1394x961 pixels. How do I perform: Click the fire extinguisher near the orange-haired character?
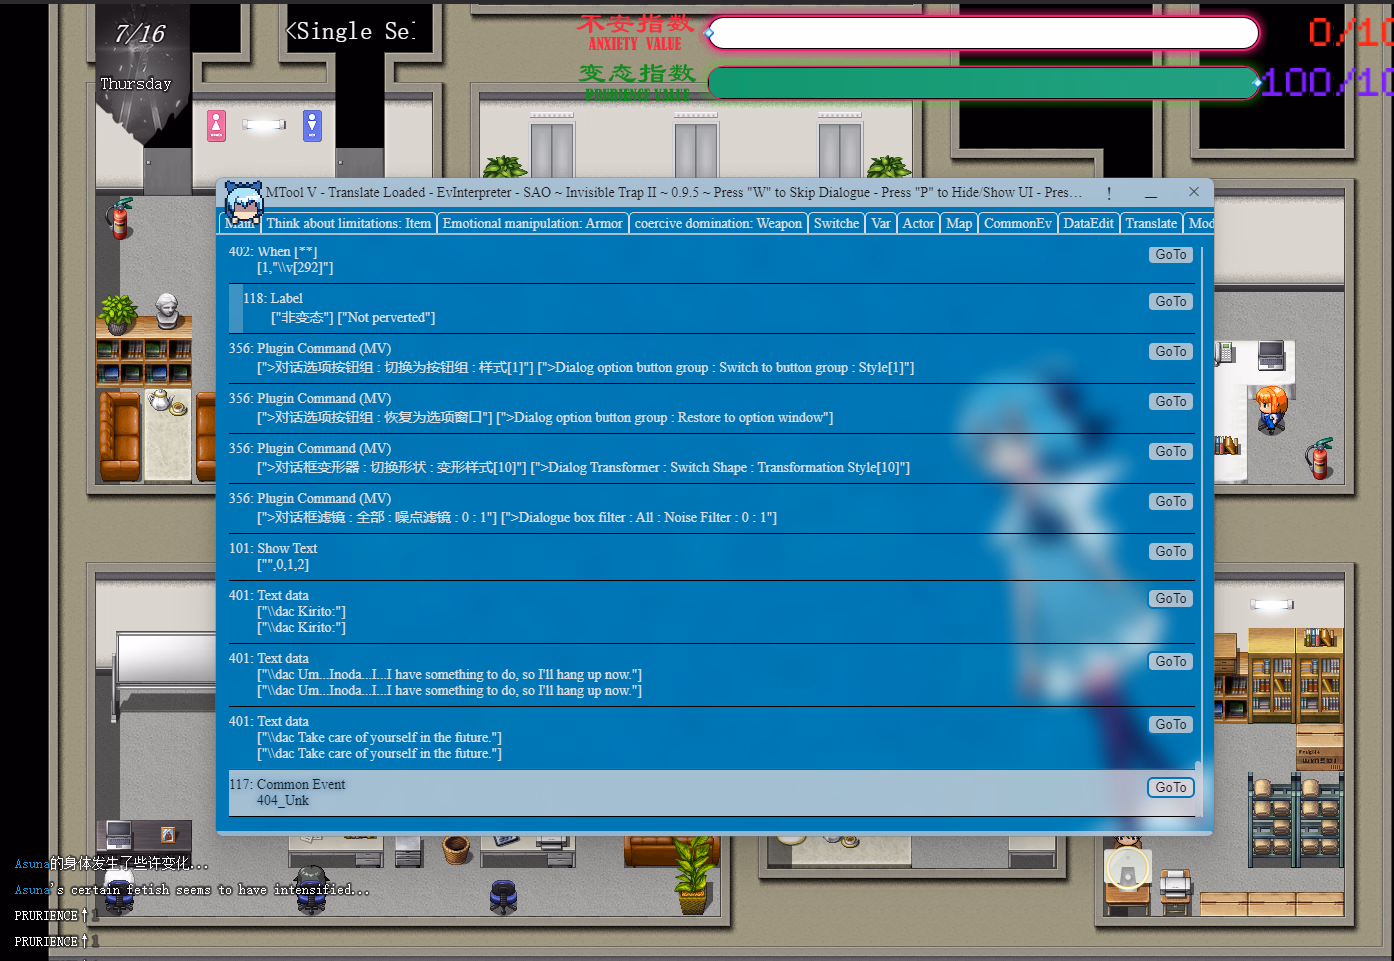(1320, 458)
